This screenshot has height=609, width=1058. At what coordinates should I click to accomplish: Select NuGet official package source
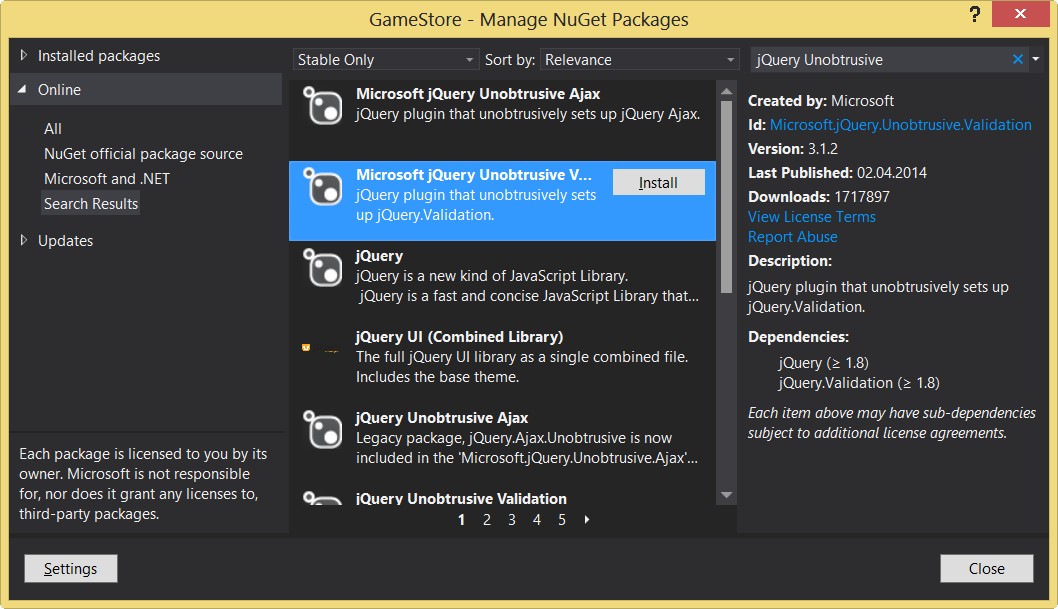tap(143, 154)
